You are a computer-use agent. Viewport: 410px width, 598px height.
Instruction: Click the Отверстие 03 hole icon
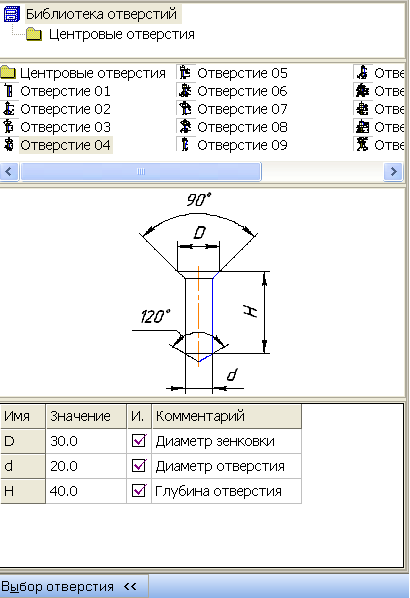coord(9,127)
